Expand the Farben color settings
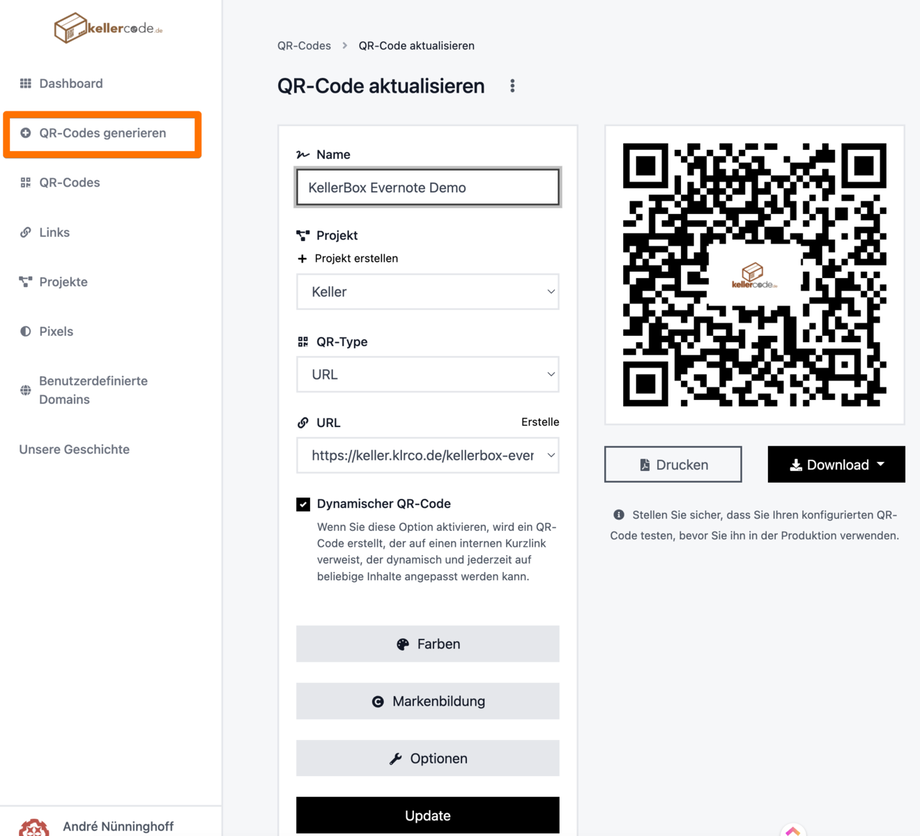 427,644
